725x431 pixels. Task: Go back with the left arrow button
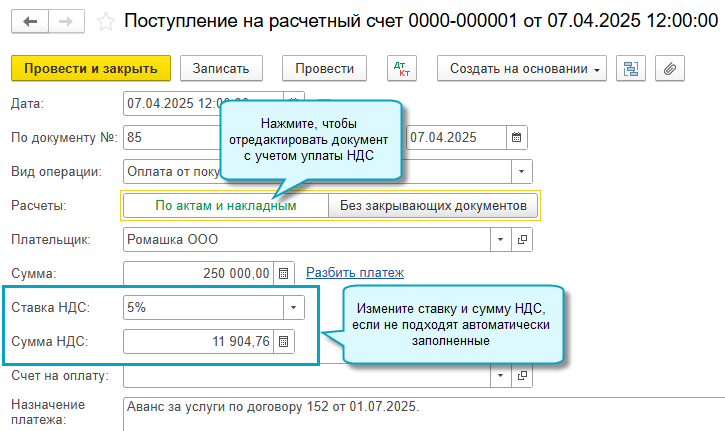point(30,21)
